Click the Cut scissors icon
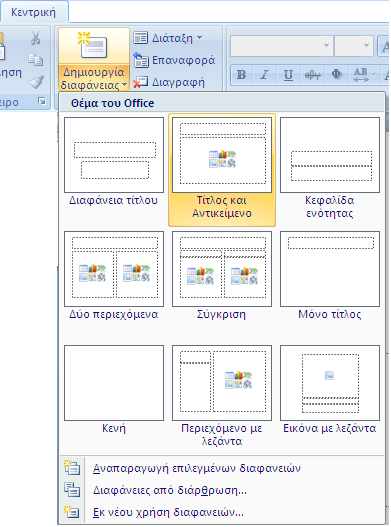The image size is (391, 527). [x=36, y=38]
